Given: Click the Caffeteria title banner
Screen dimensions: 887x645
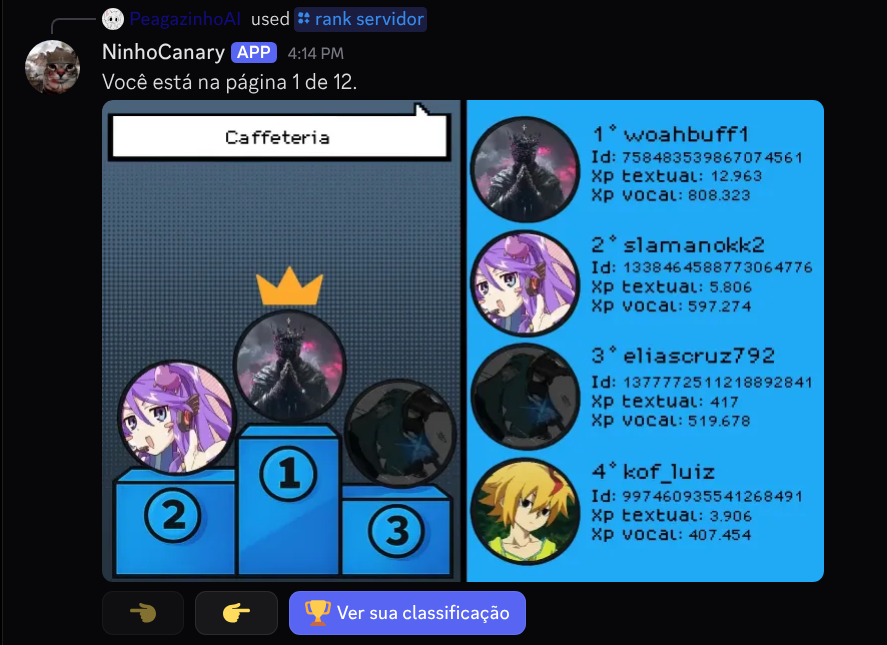Looking at the screenshot, I should (278, 137).
